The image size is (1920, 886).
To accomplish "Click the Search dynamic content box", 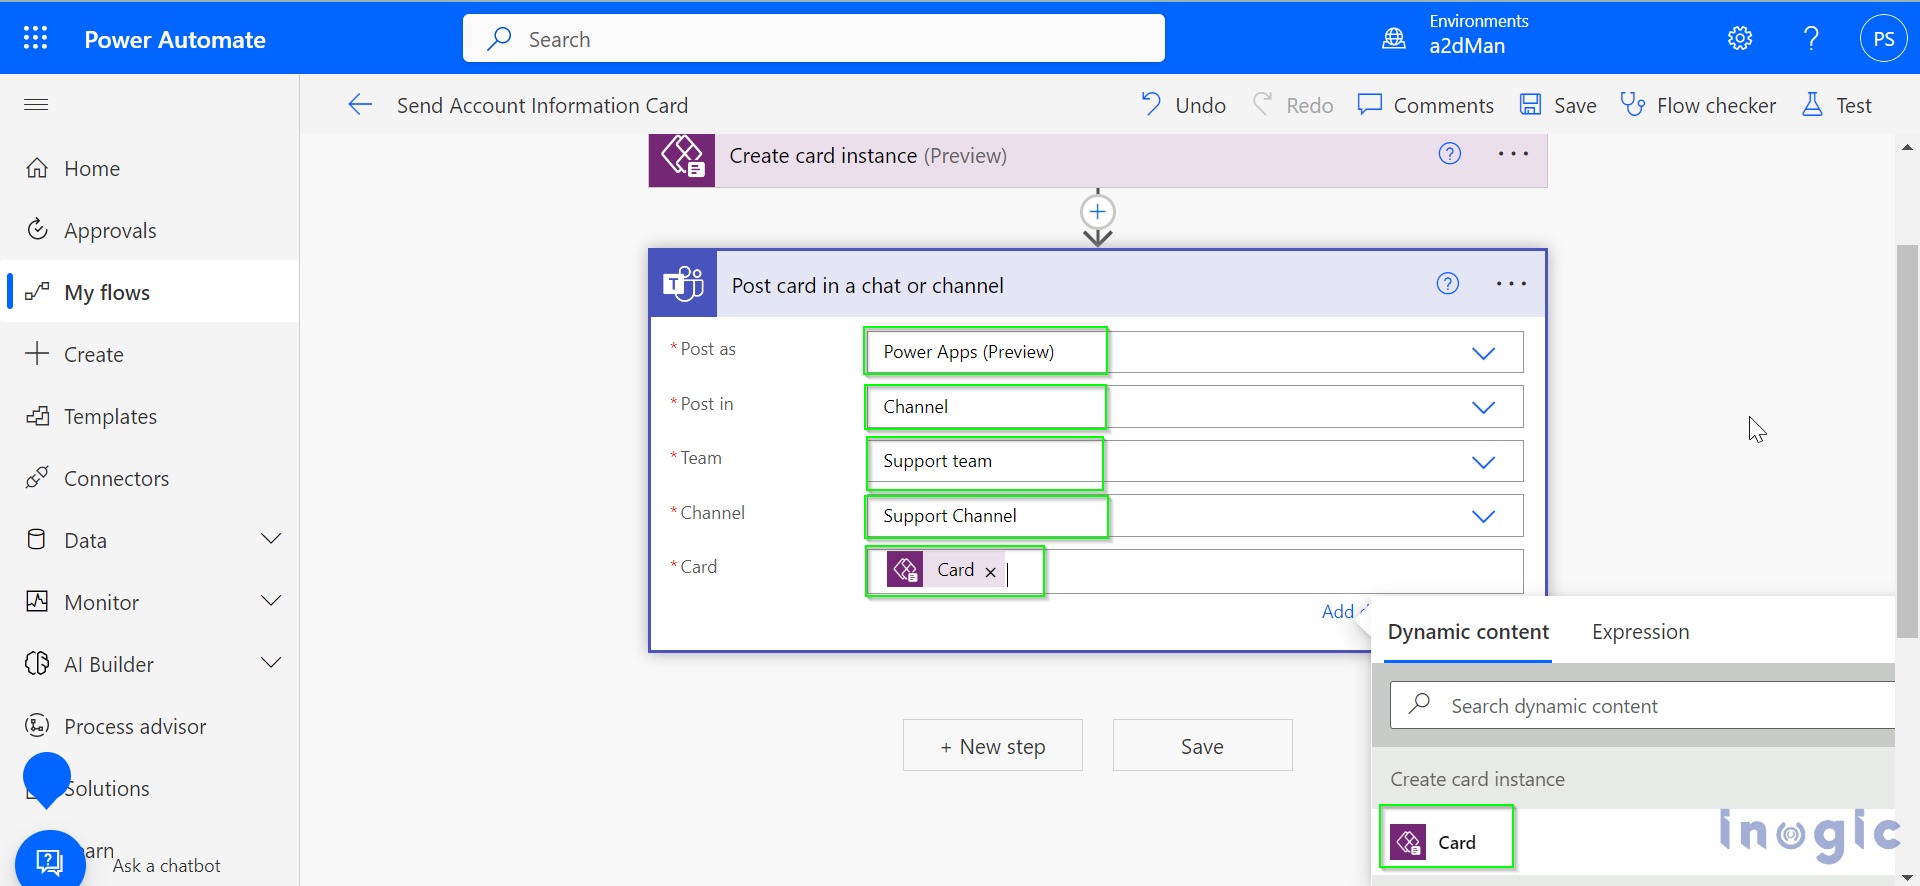I will coord(1642,706).
